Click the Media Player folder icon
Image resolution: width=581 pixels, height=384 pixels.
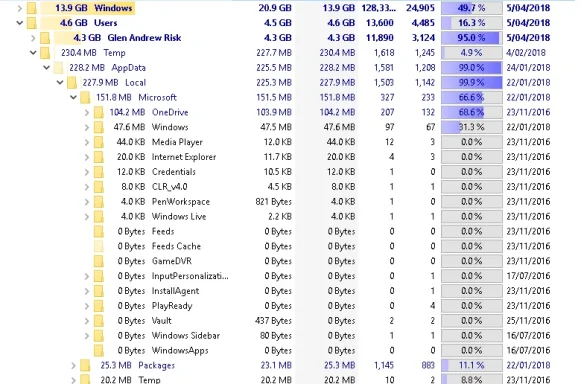pos(99,142)
